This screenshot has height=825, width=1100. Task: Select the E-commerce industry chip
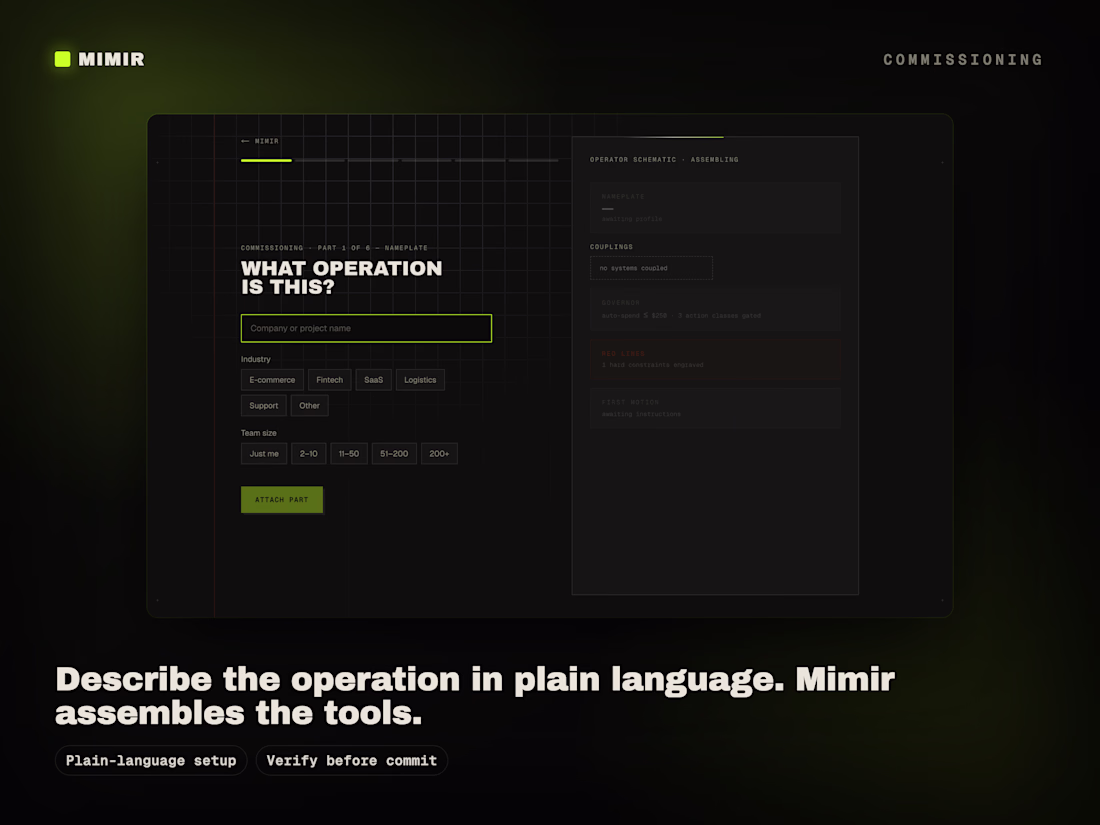pyautogui.click(x=272, y=380)
